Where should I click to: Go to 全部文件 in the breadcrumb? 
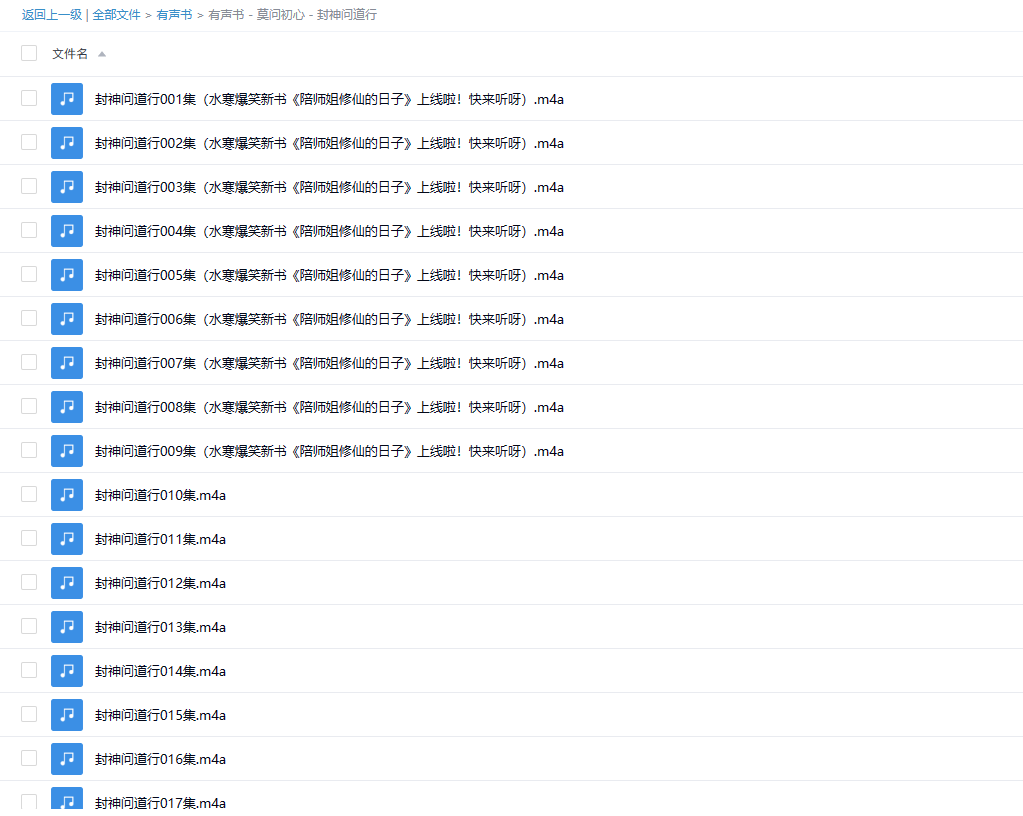(116, 15)
